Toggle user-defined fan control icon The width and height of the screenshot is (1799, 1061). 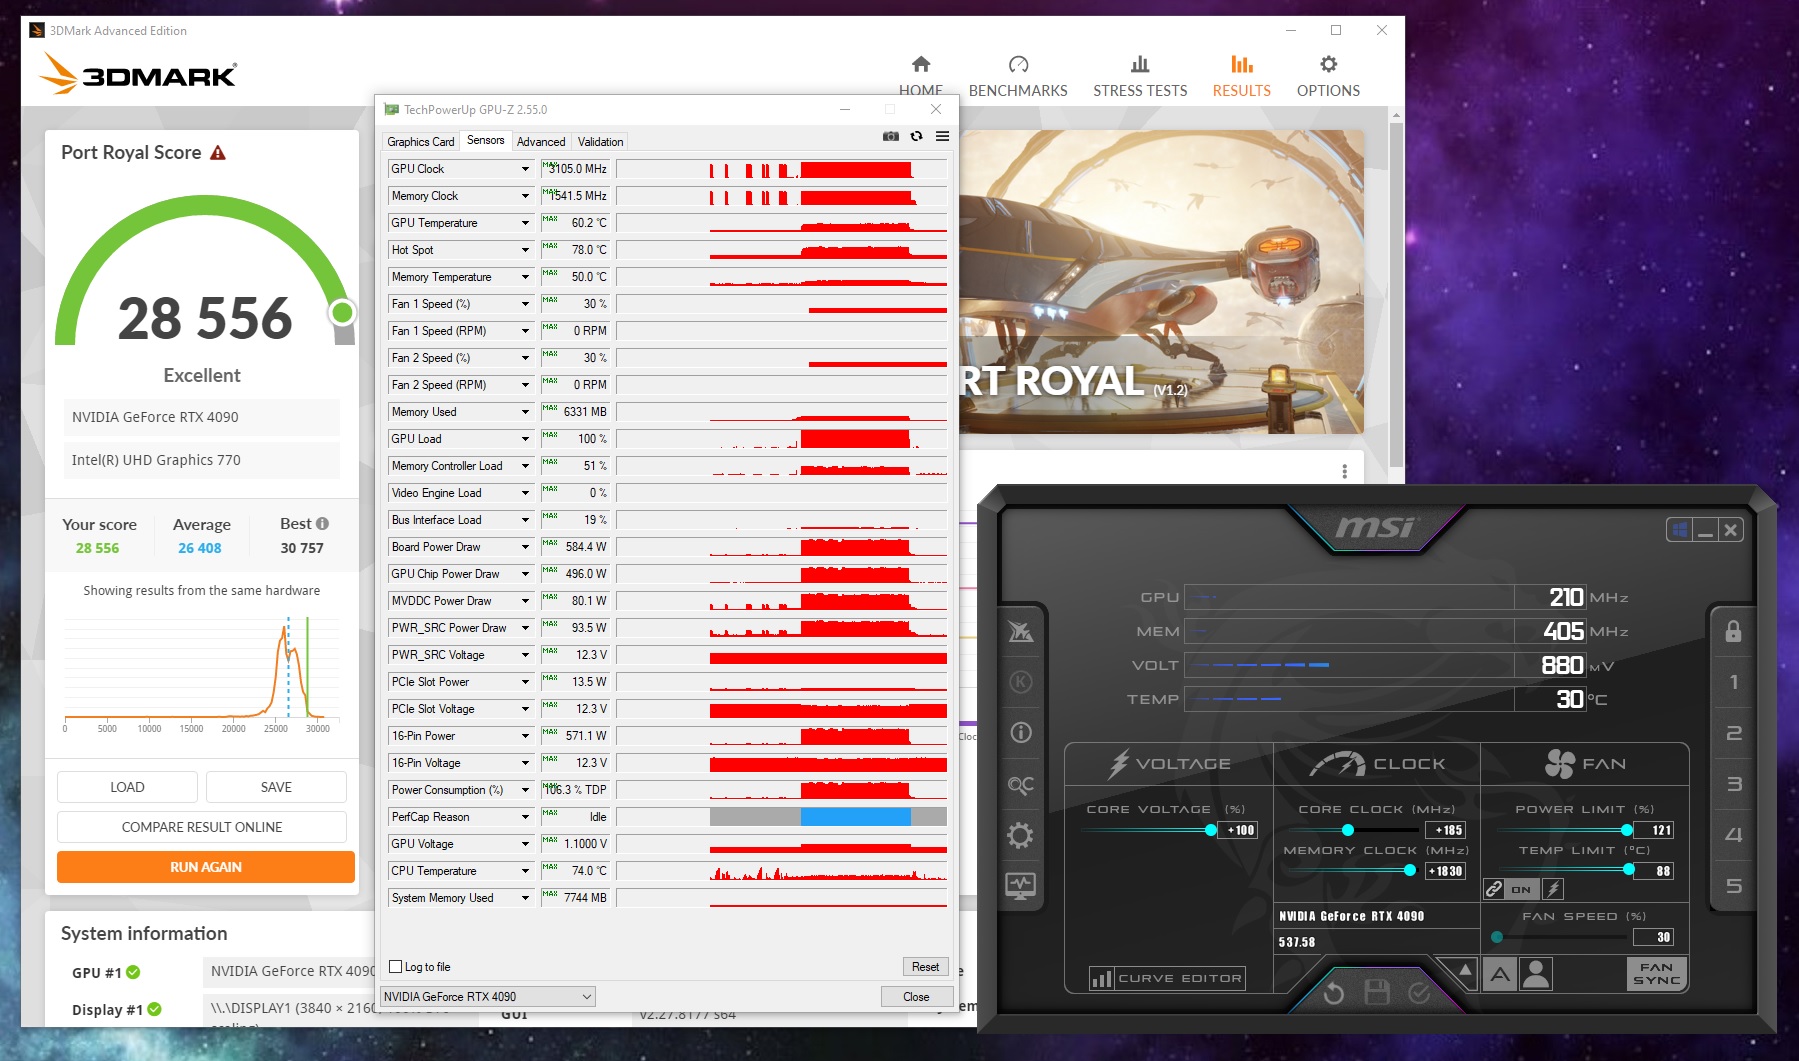(1536, 973)
